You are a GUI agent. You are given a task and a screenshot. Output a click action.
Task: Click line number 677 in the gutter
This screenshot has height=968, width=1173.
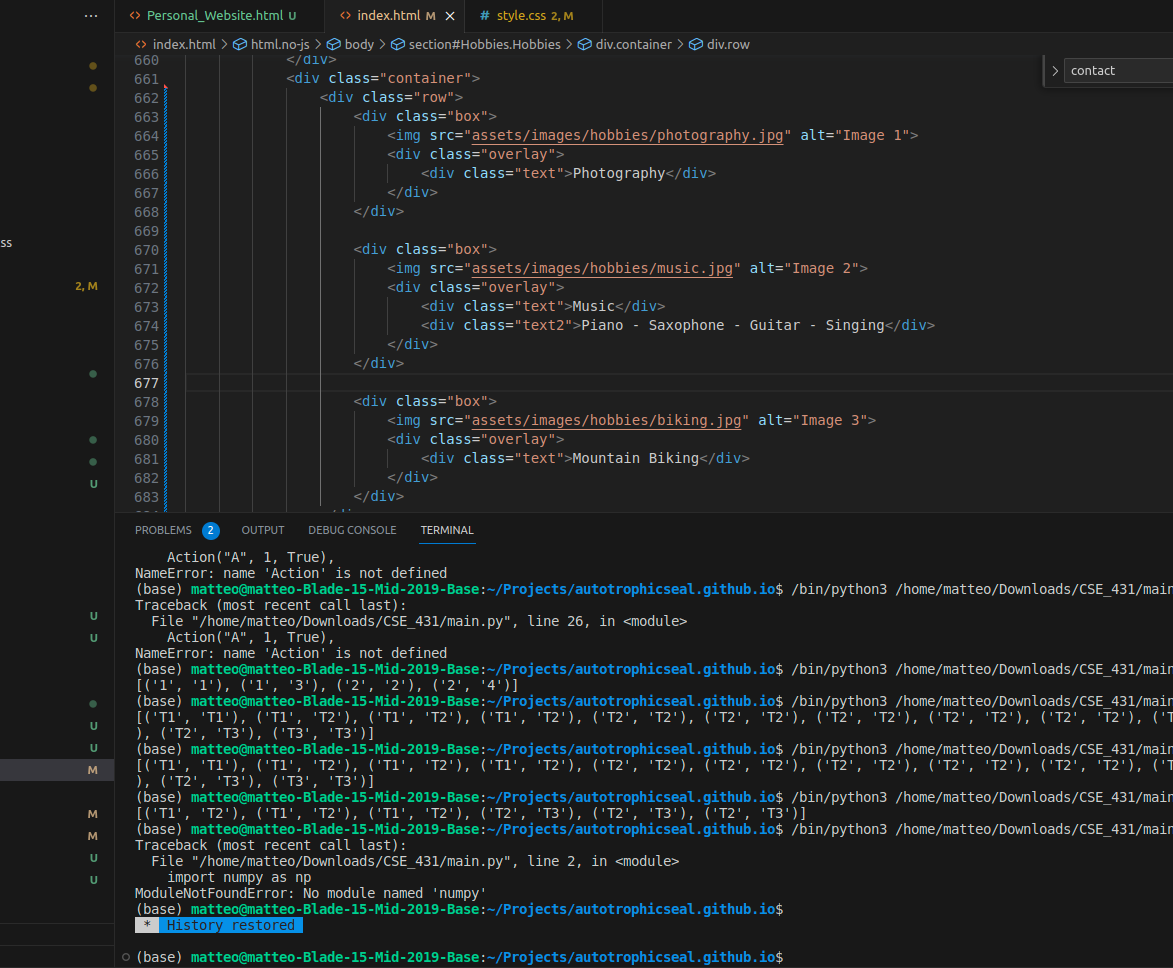point(146,383)
